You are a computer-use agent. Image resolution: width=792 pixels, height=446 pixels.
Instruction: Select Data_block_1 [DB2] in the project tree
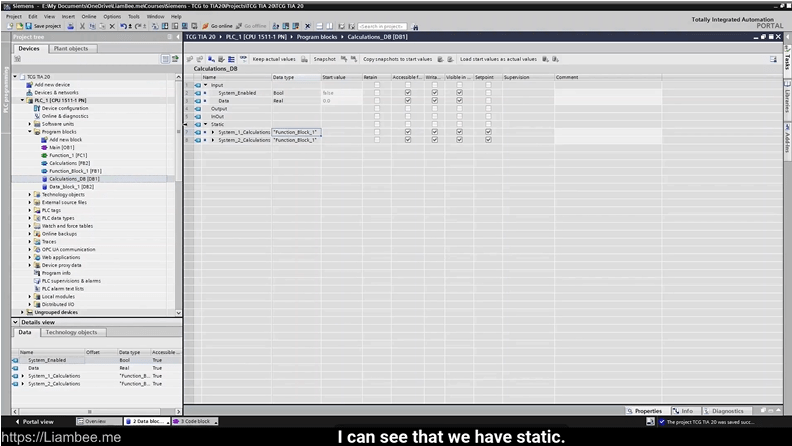(70, 186)
